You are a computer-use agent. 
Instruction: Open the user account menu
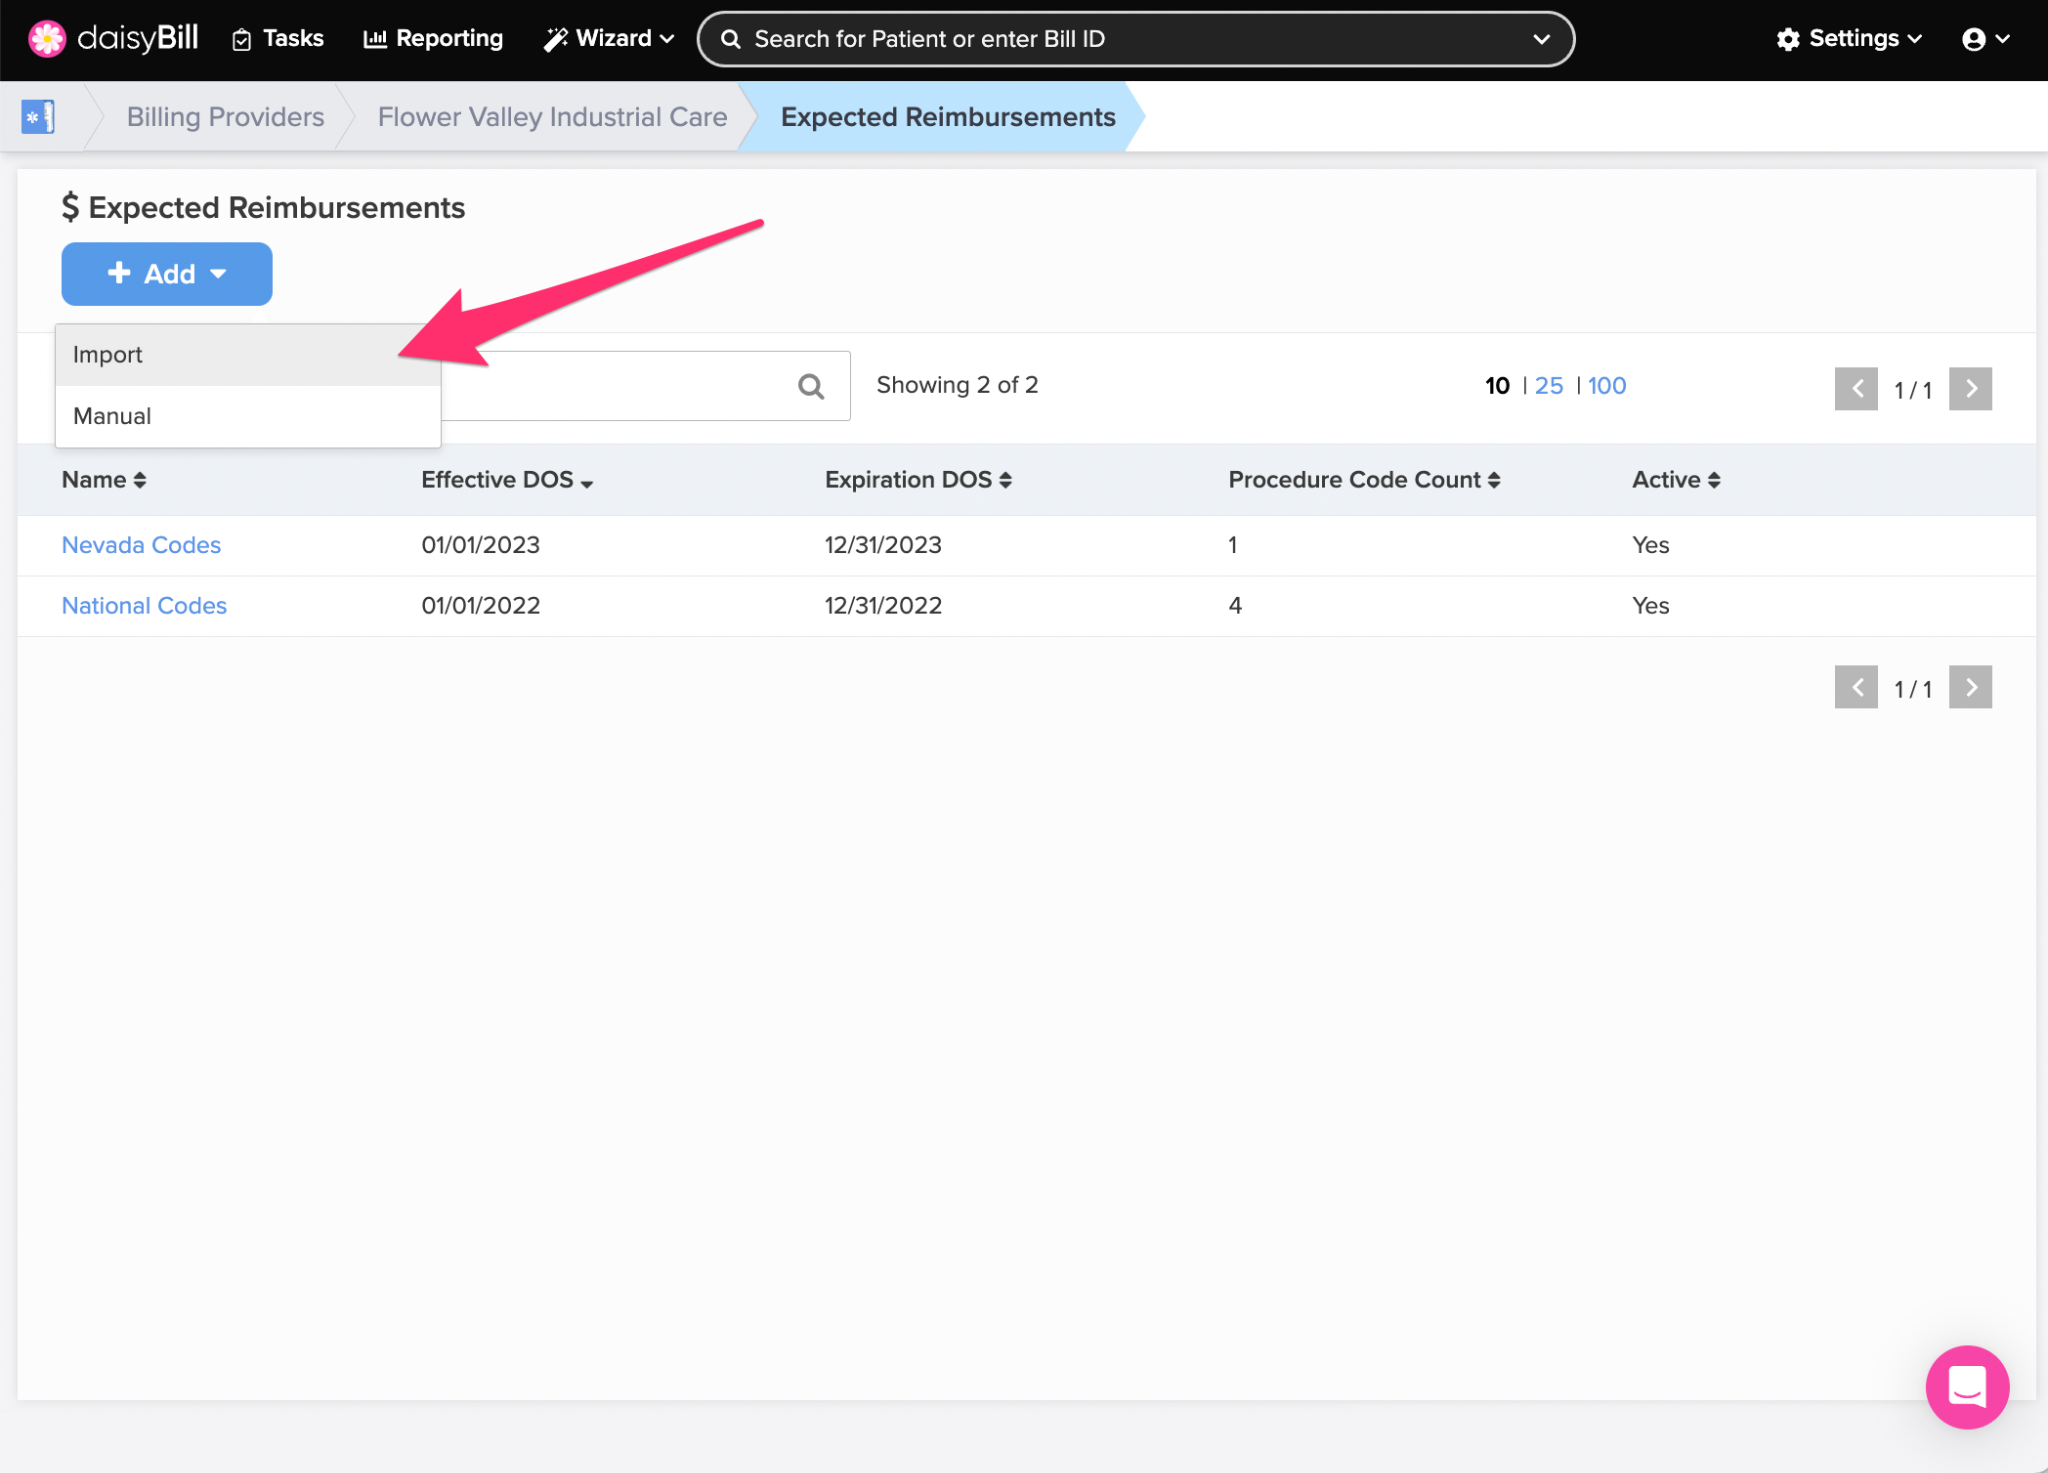click(x=1985, y=38)
